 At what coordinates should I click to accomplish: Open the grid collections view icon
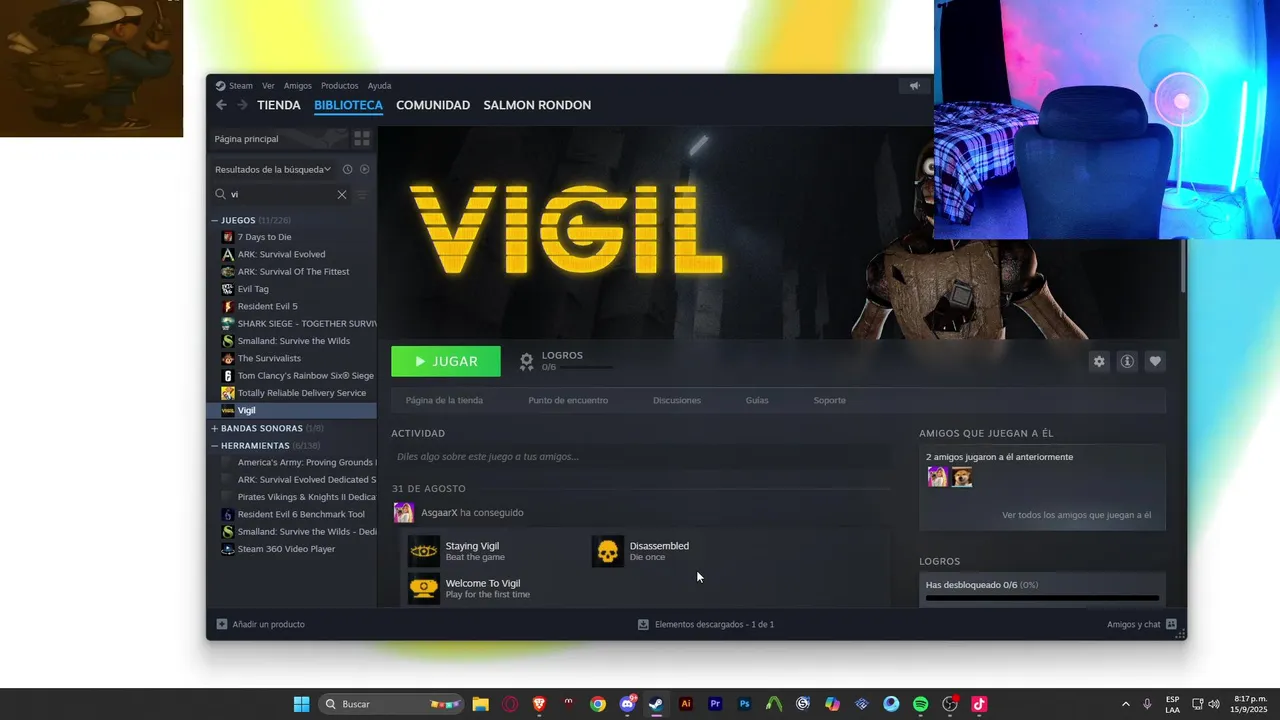click(362, 139)
